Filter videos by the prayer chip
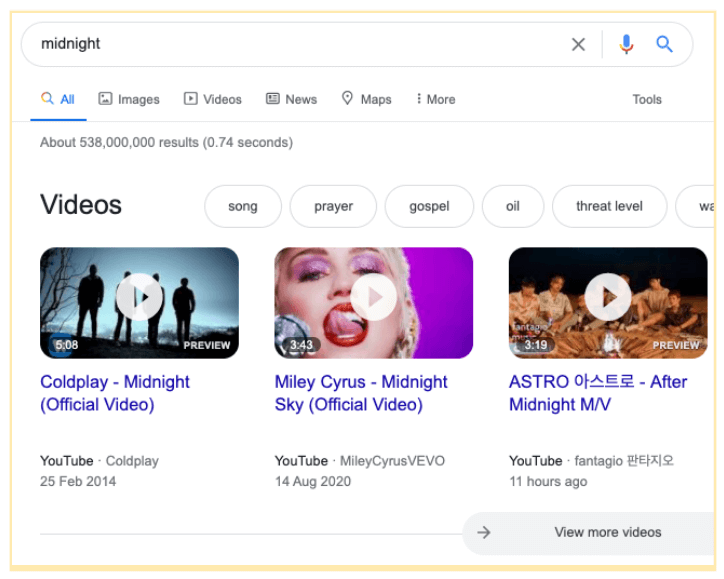The image size is (724, 579). (x=333, y=206)
